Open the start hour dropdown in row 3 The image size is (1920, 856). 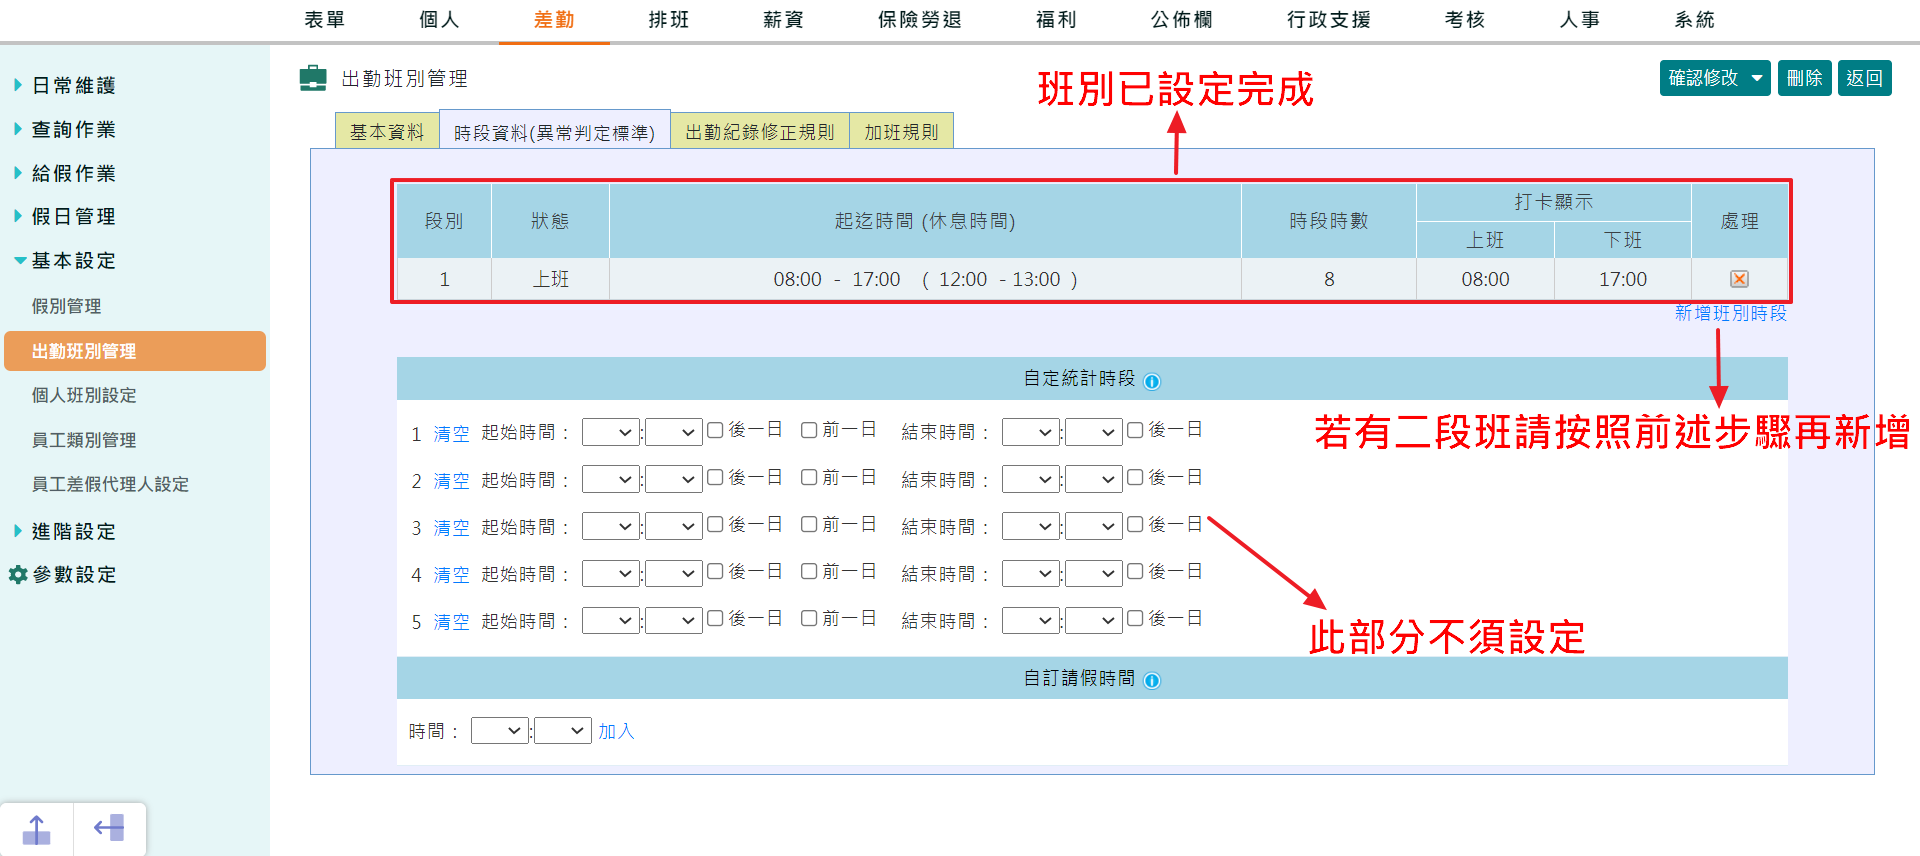pos(611,527)
